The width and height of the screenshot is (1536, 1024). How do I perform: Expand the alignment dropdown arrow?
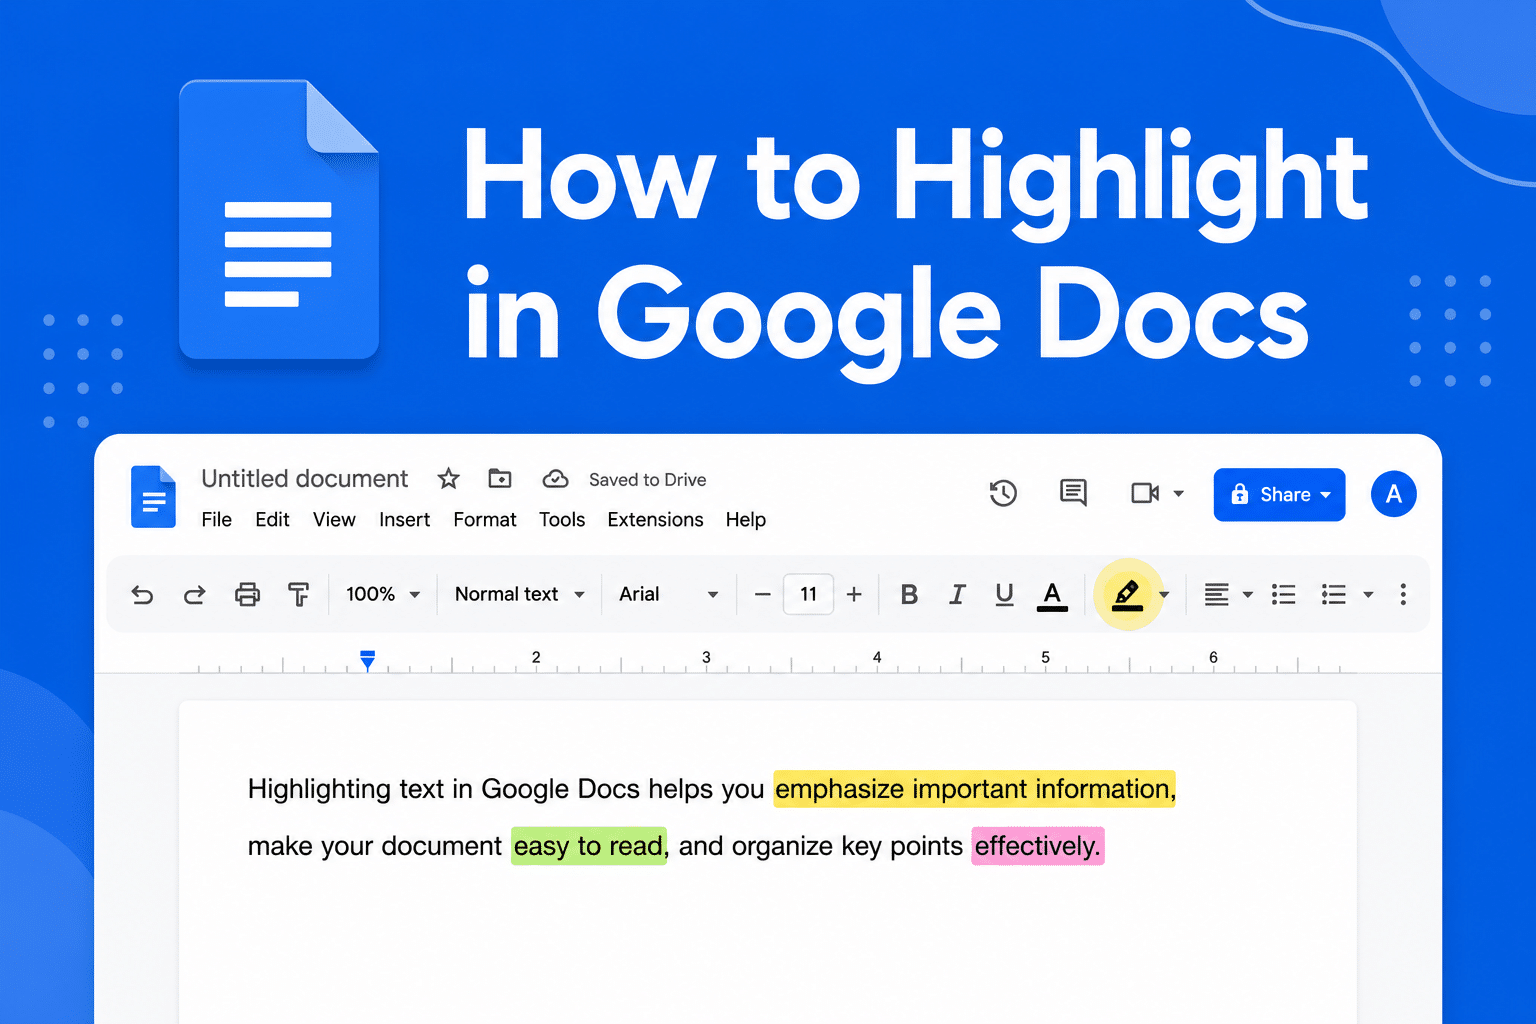[x=1247, y=595]
